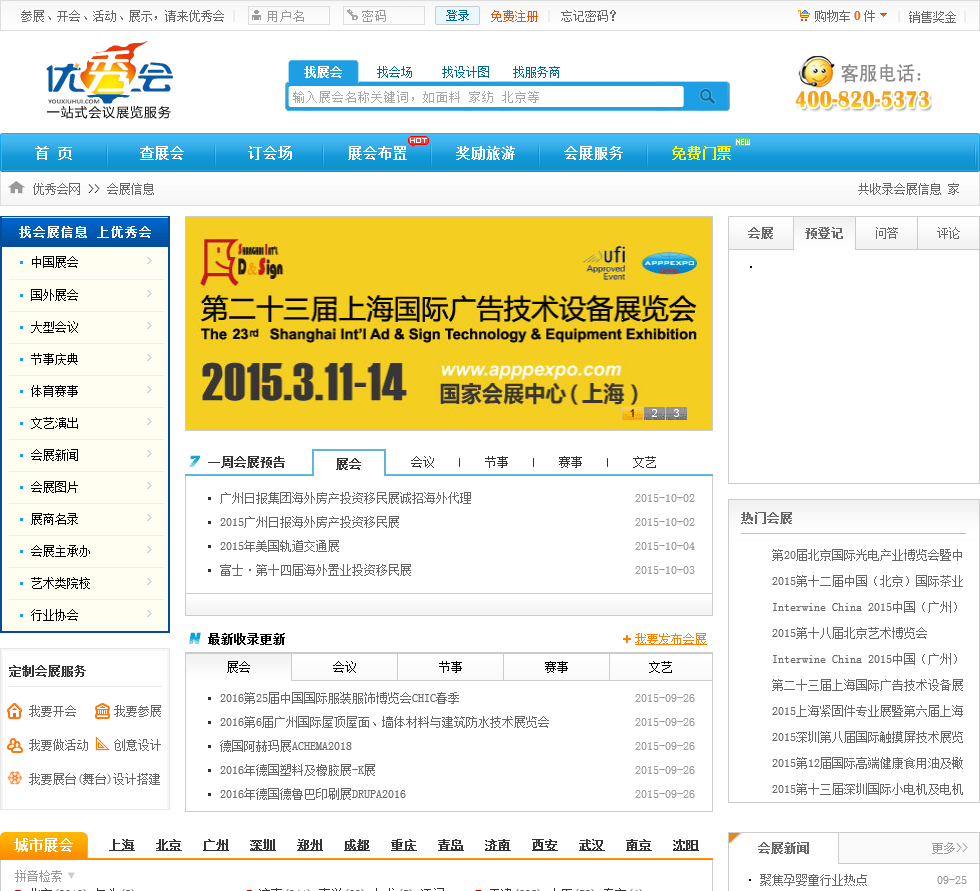This screenshot has width=980, height=891.
Task: Open 2015年美国轨道交通展 listing
Action: click(x=279, y=546)
